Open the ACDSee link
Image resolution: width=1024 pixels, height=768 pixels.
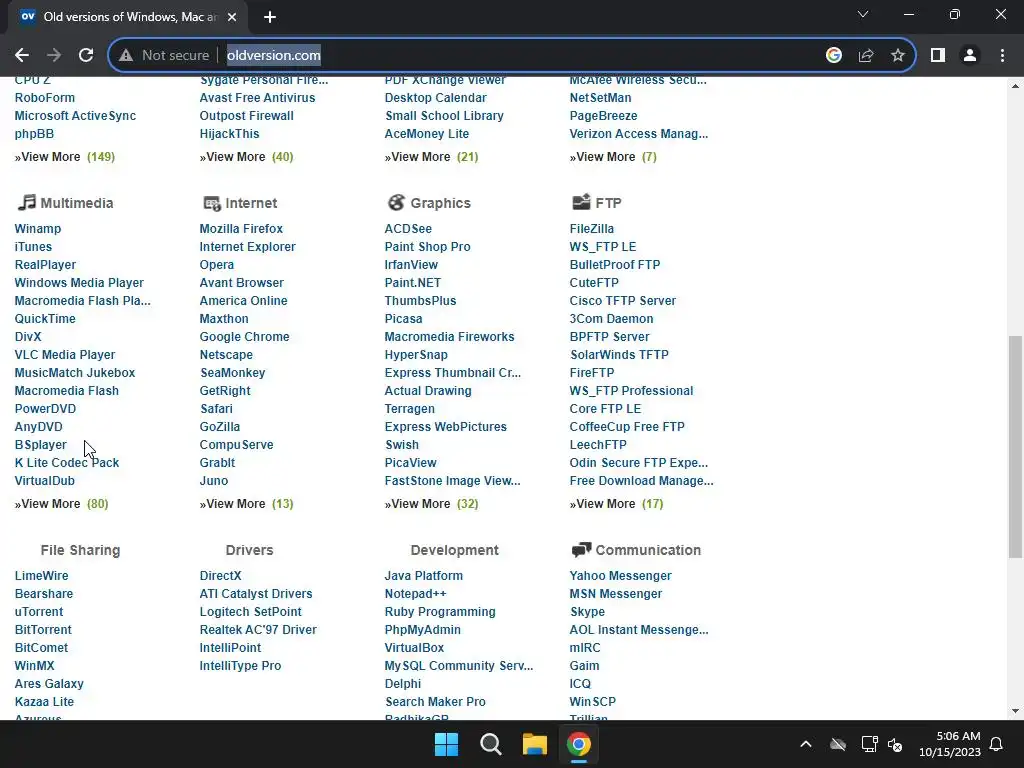click(408, 229)
